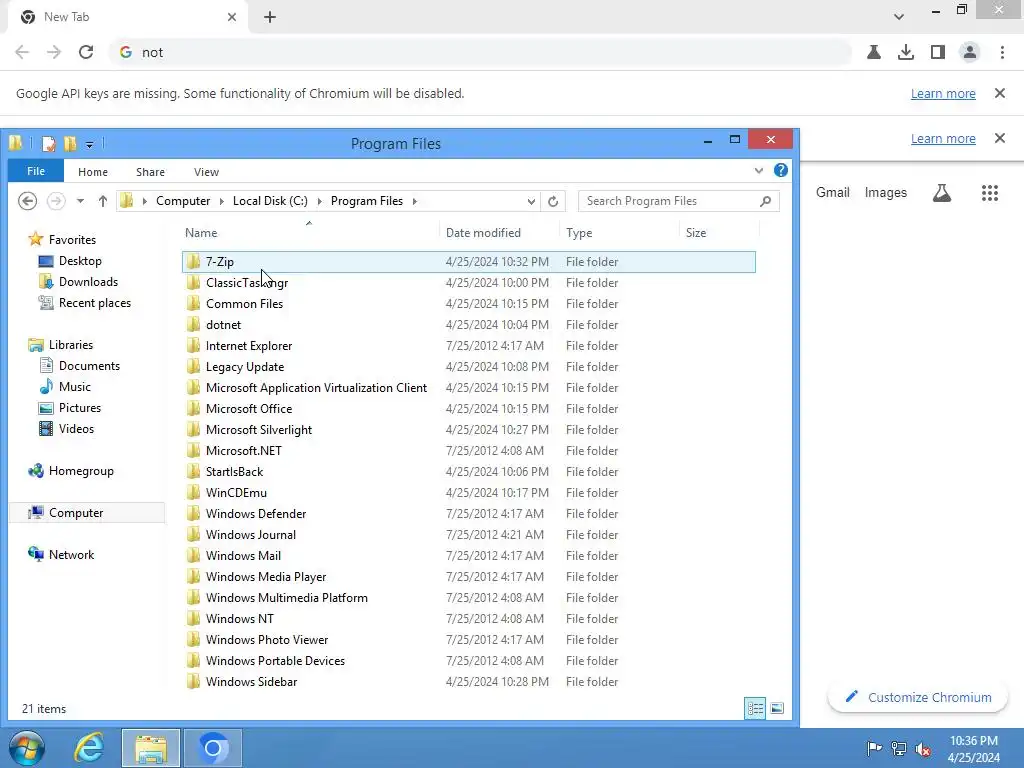Sort by Date modified column header

click(x=483, y=232)
